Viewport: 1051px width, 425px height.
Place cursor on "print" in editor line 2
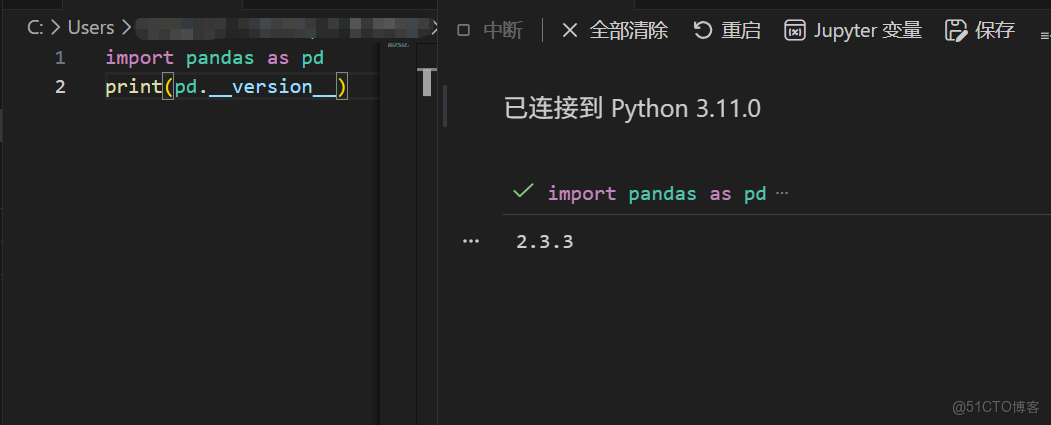(133, 87)
